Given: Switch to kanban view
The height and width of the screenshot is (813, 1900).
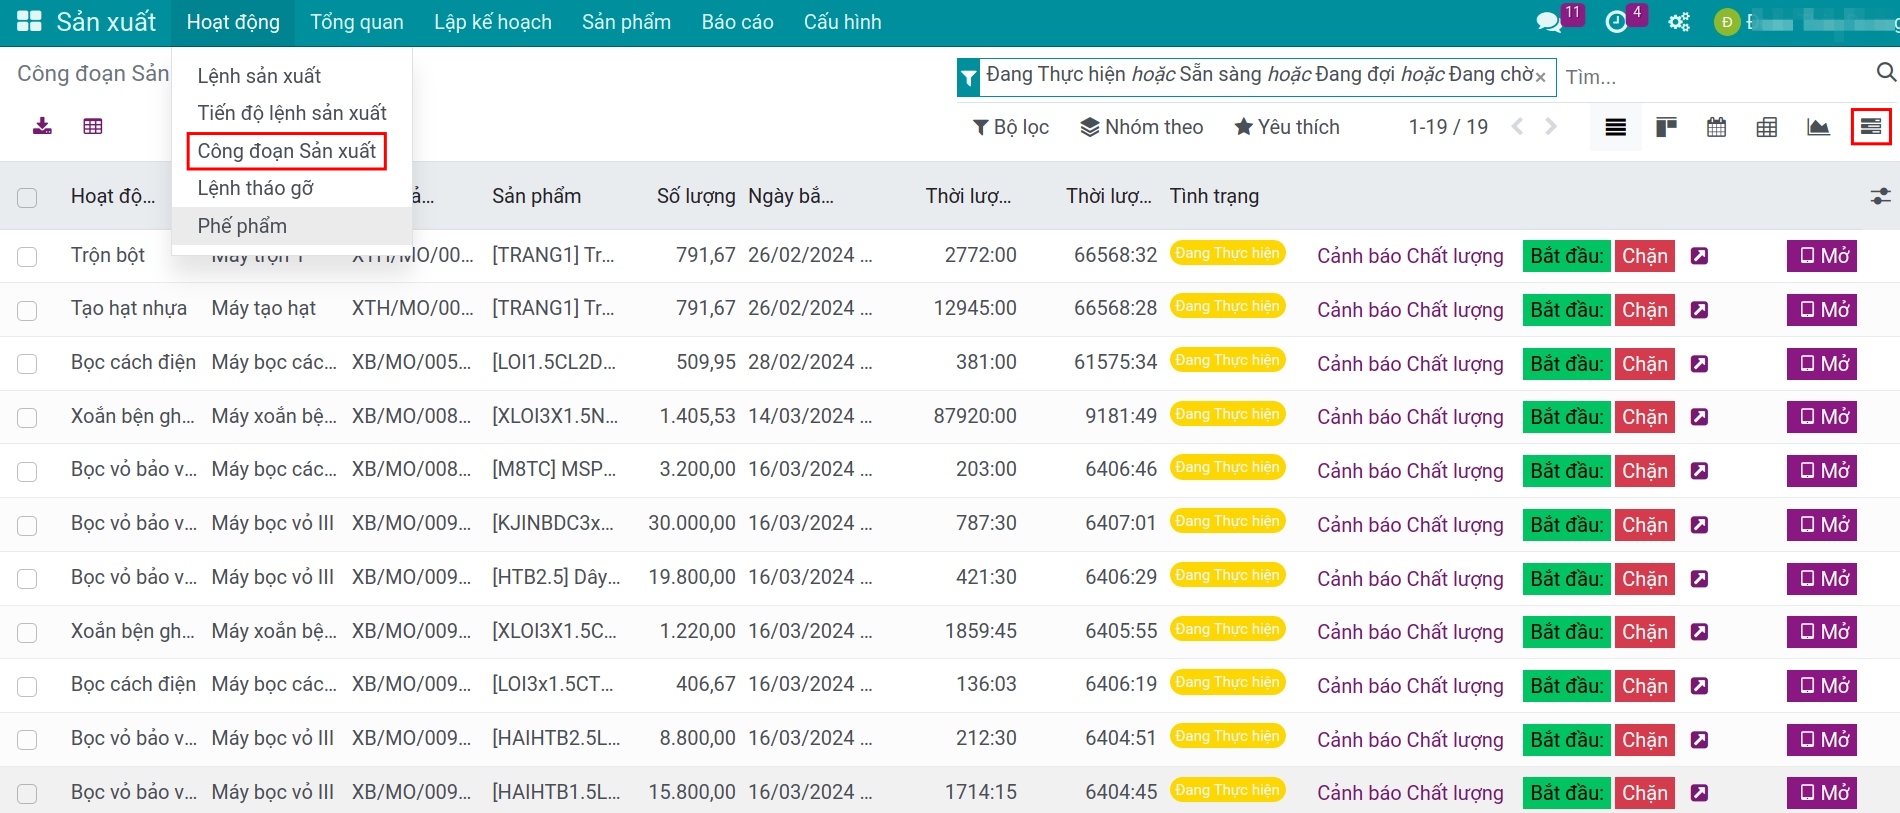Looking at the screenshot, I should 1666,127.
